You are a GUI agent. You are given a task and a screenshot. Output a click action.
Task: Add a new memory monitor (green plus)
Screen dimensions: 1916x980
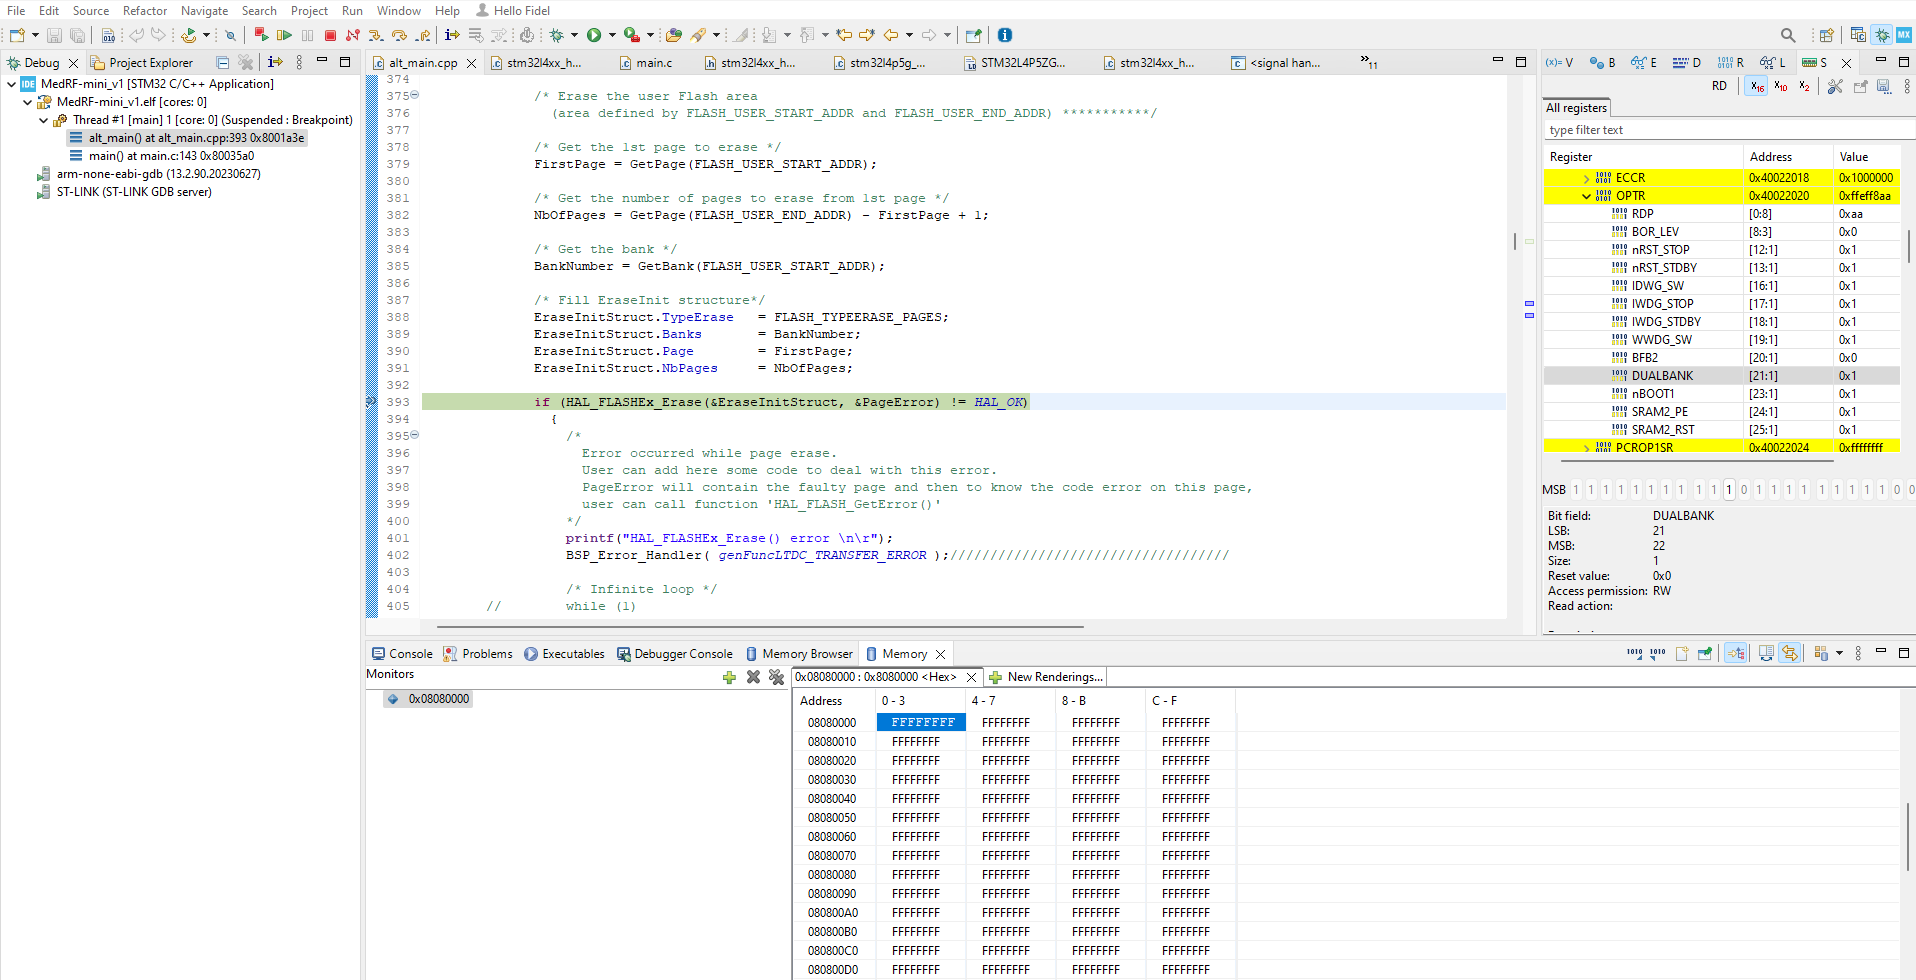coord(729,677)
